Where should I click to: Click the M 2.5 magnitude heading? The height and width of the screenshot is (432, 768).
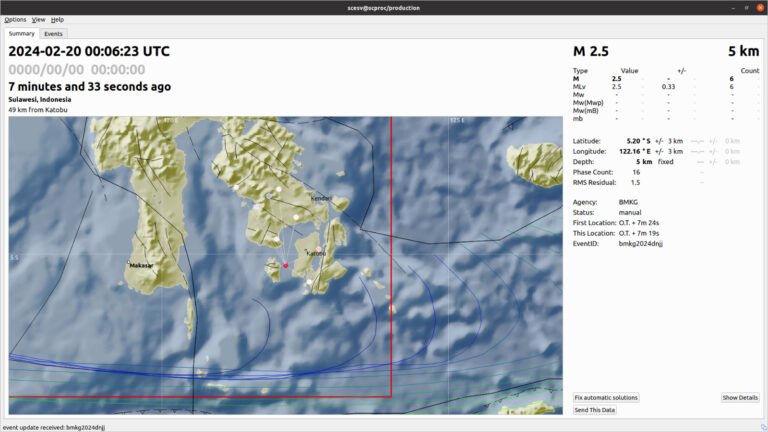(x=591, y=51)
